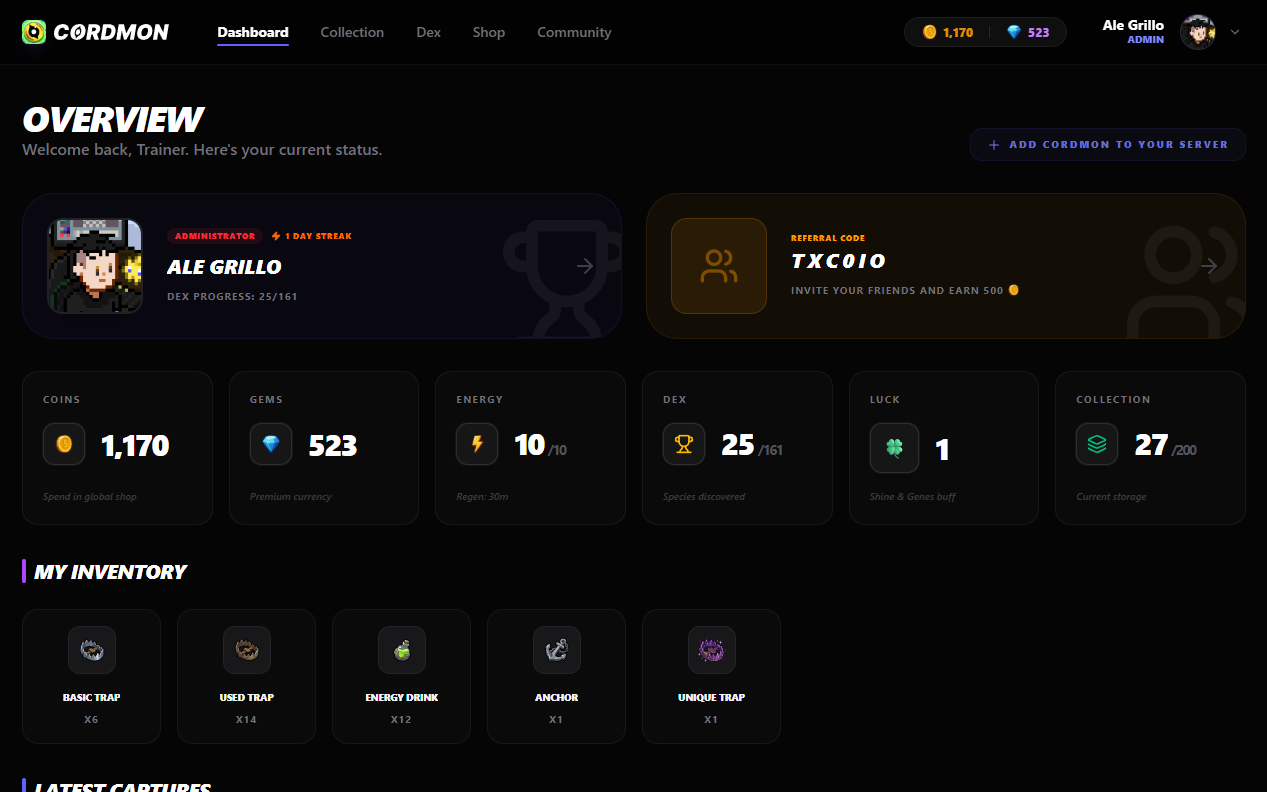Click the gold coin icon in Coins card
The image size is (1267, 792).
pyautogui.click(x=64, y=444)
